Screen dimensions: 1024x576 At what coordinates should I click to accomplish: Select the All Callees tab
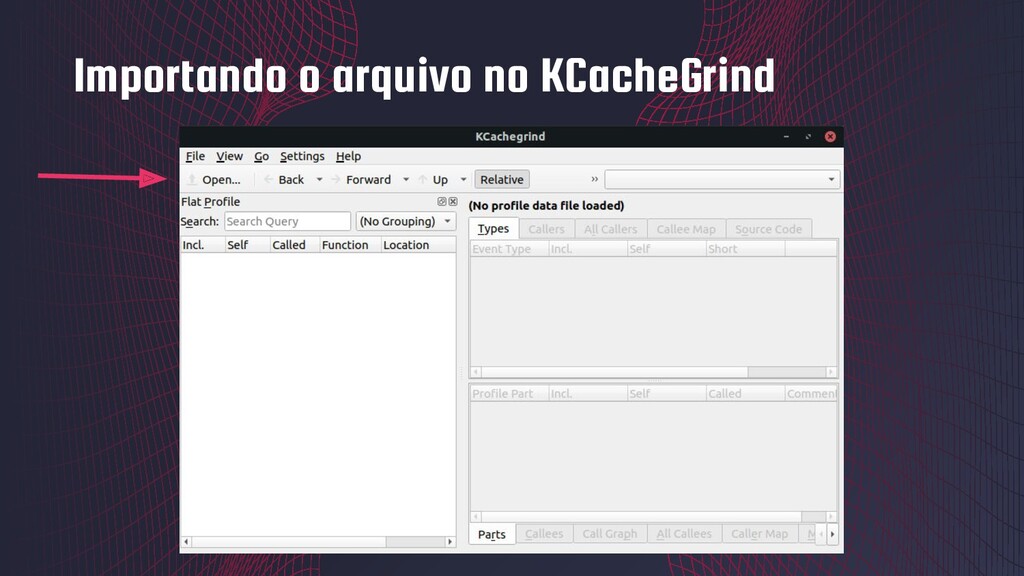(684, 534)
